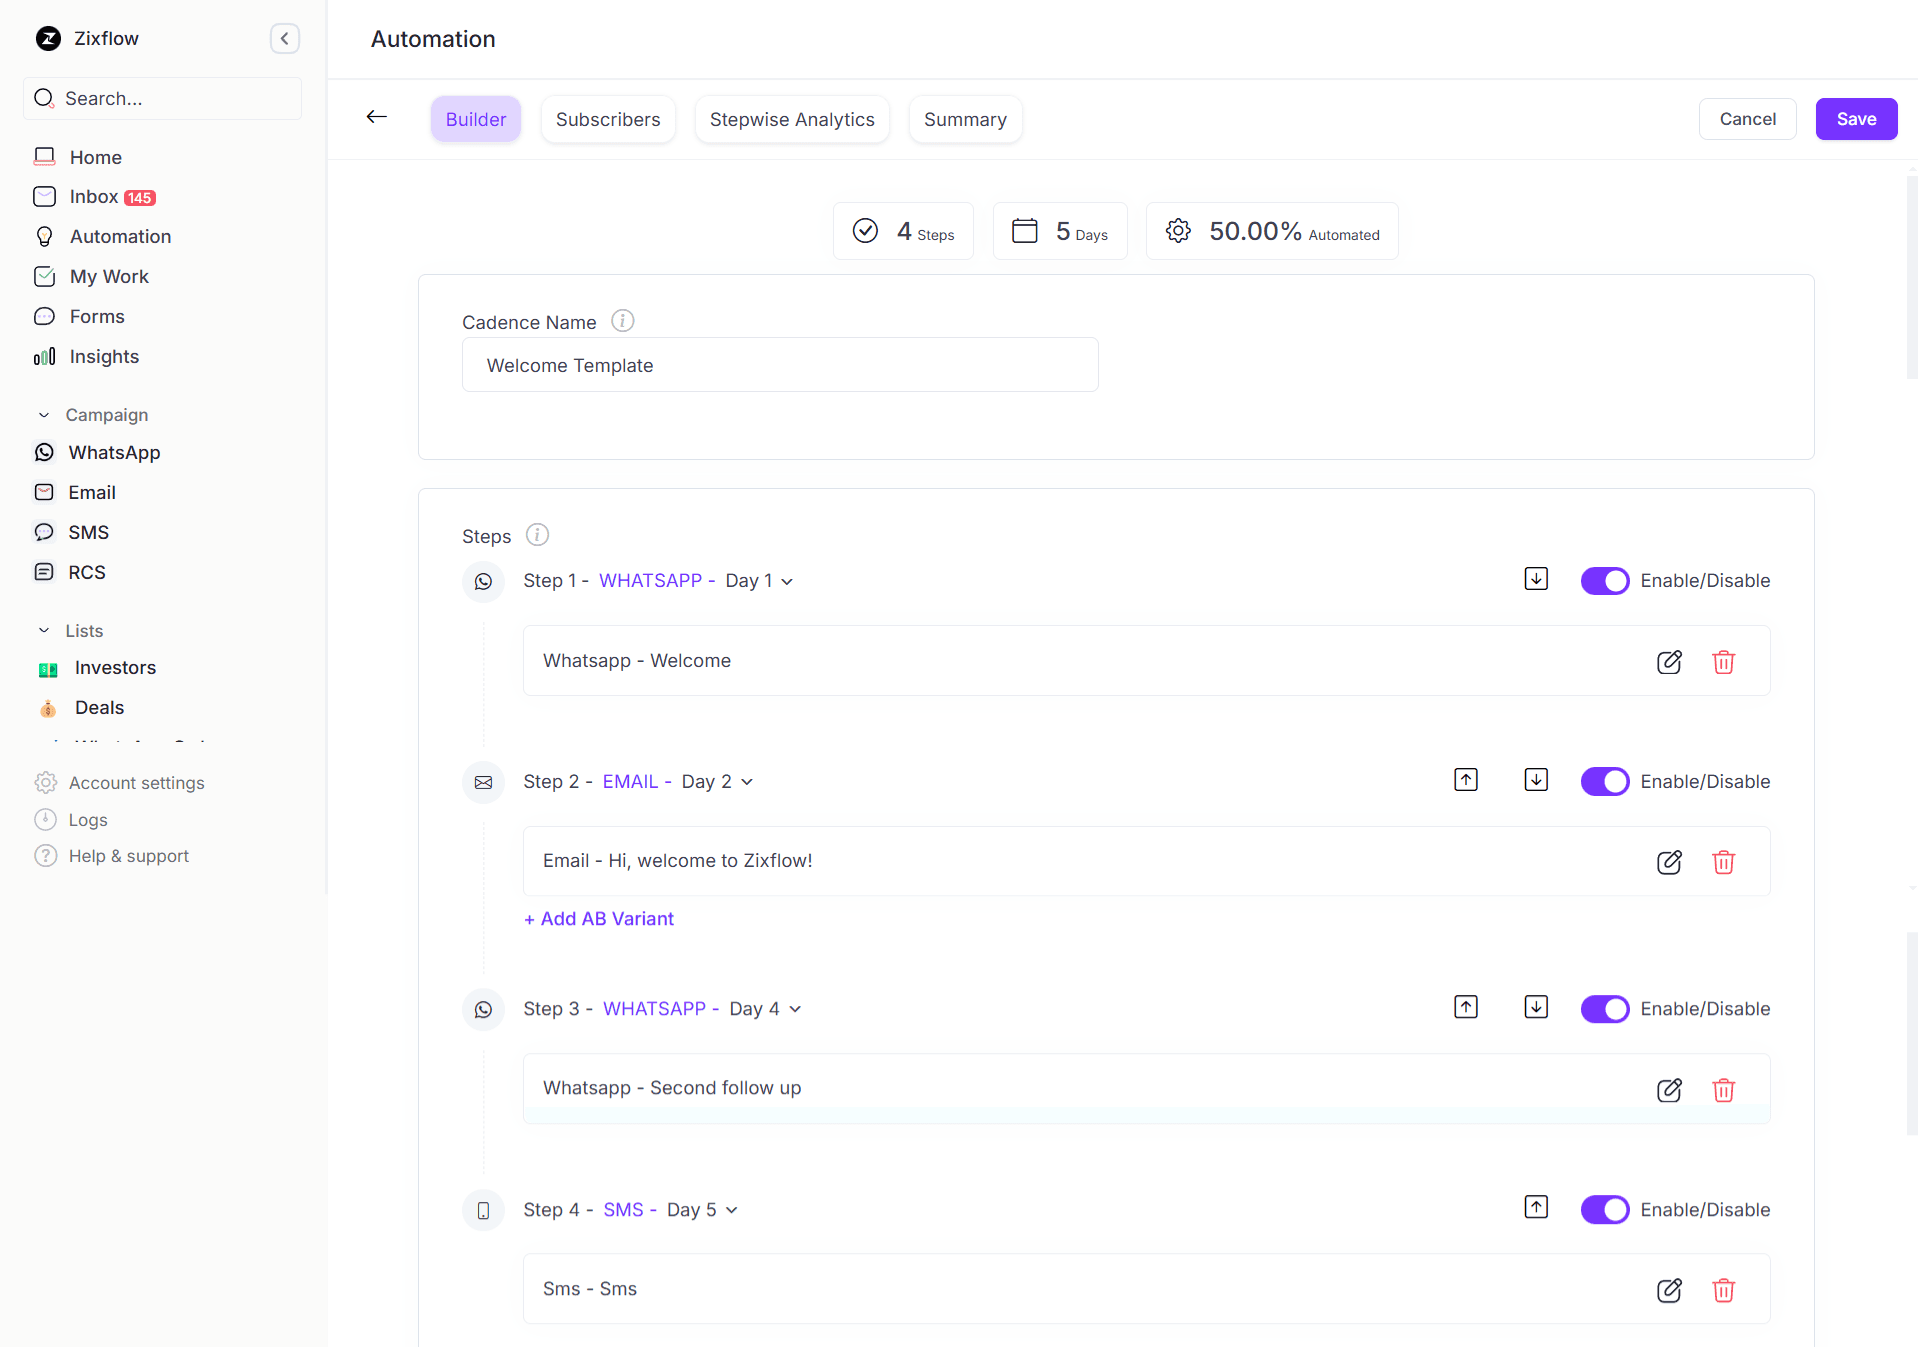Delete the Sms - Sms step content
1918x1347 pixels.
1723,1290
